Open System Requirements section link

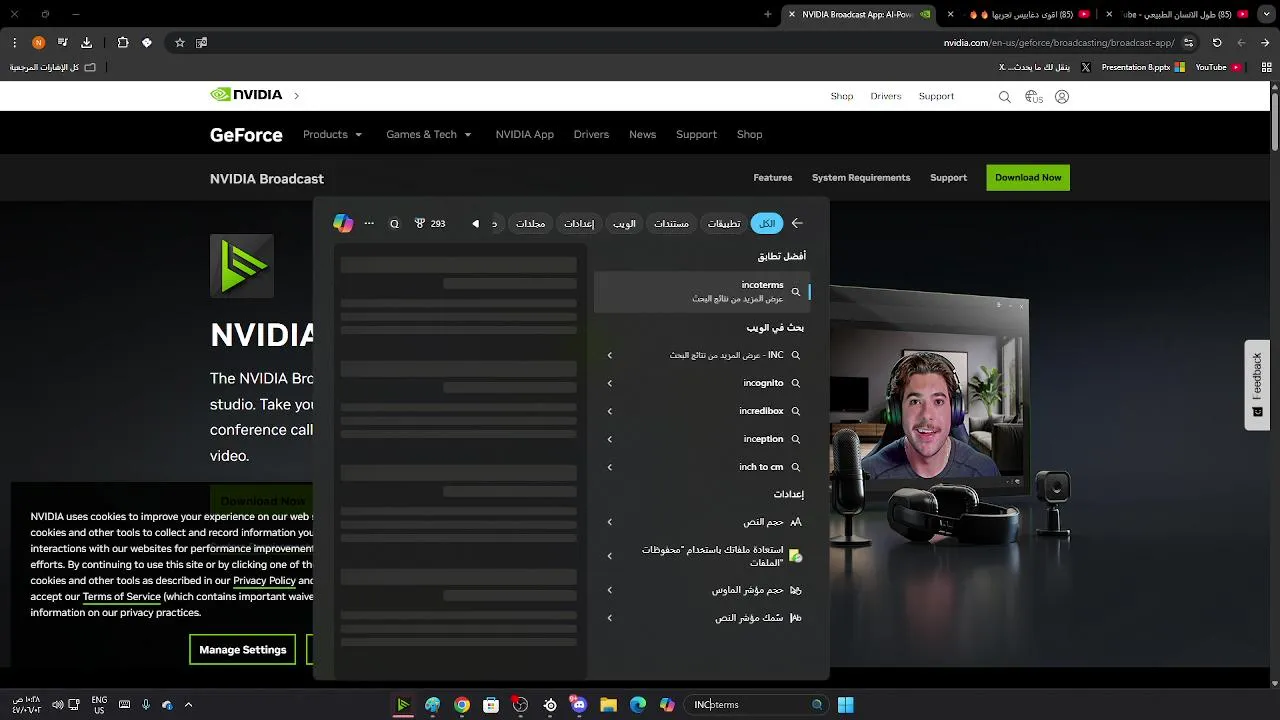point(861,178)
